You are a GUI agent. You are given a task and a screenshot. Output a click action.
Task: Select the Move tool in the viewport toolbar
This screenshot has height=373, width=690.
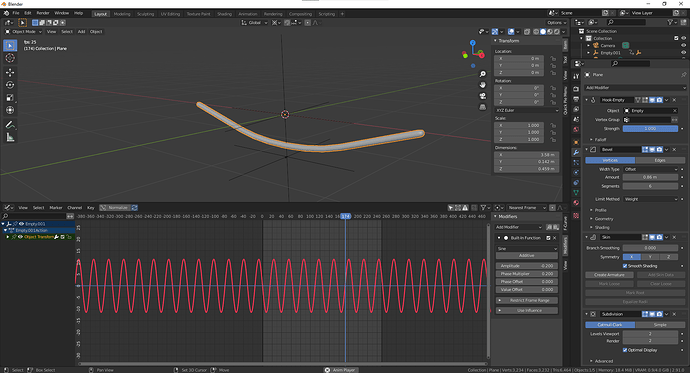tap(10, 72)
